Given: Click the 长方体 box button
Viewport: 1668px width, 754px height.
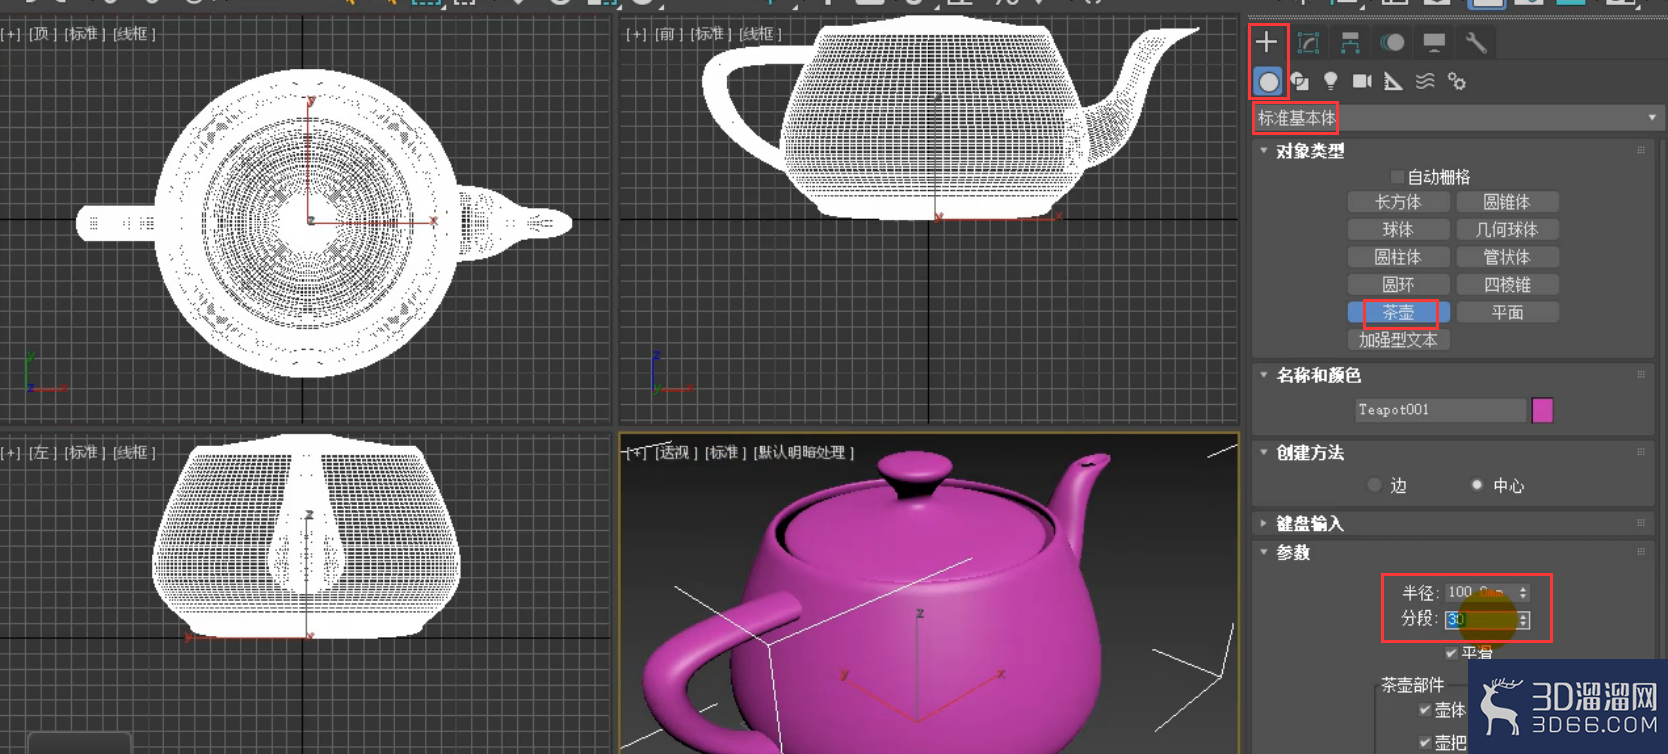Looking at the screenshot, I should [1398, 202].
